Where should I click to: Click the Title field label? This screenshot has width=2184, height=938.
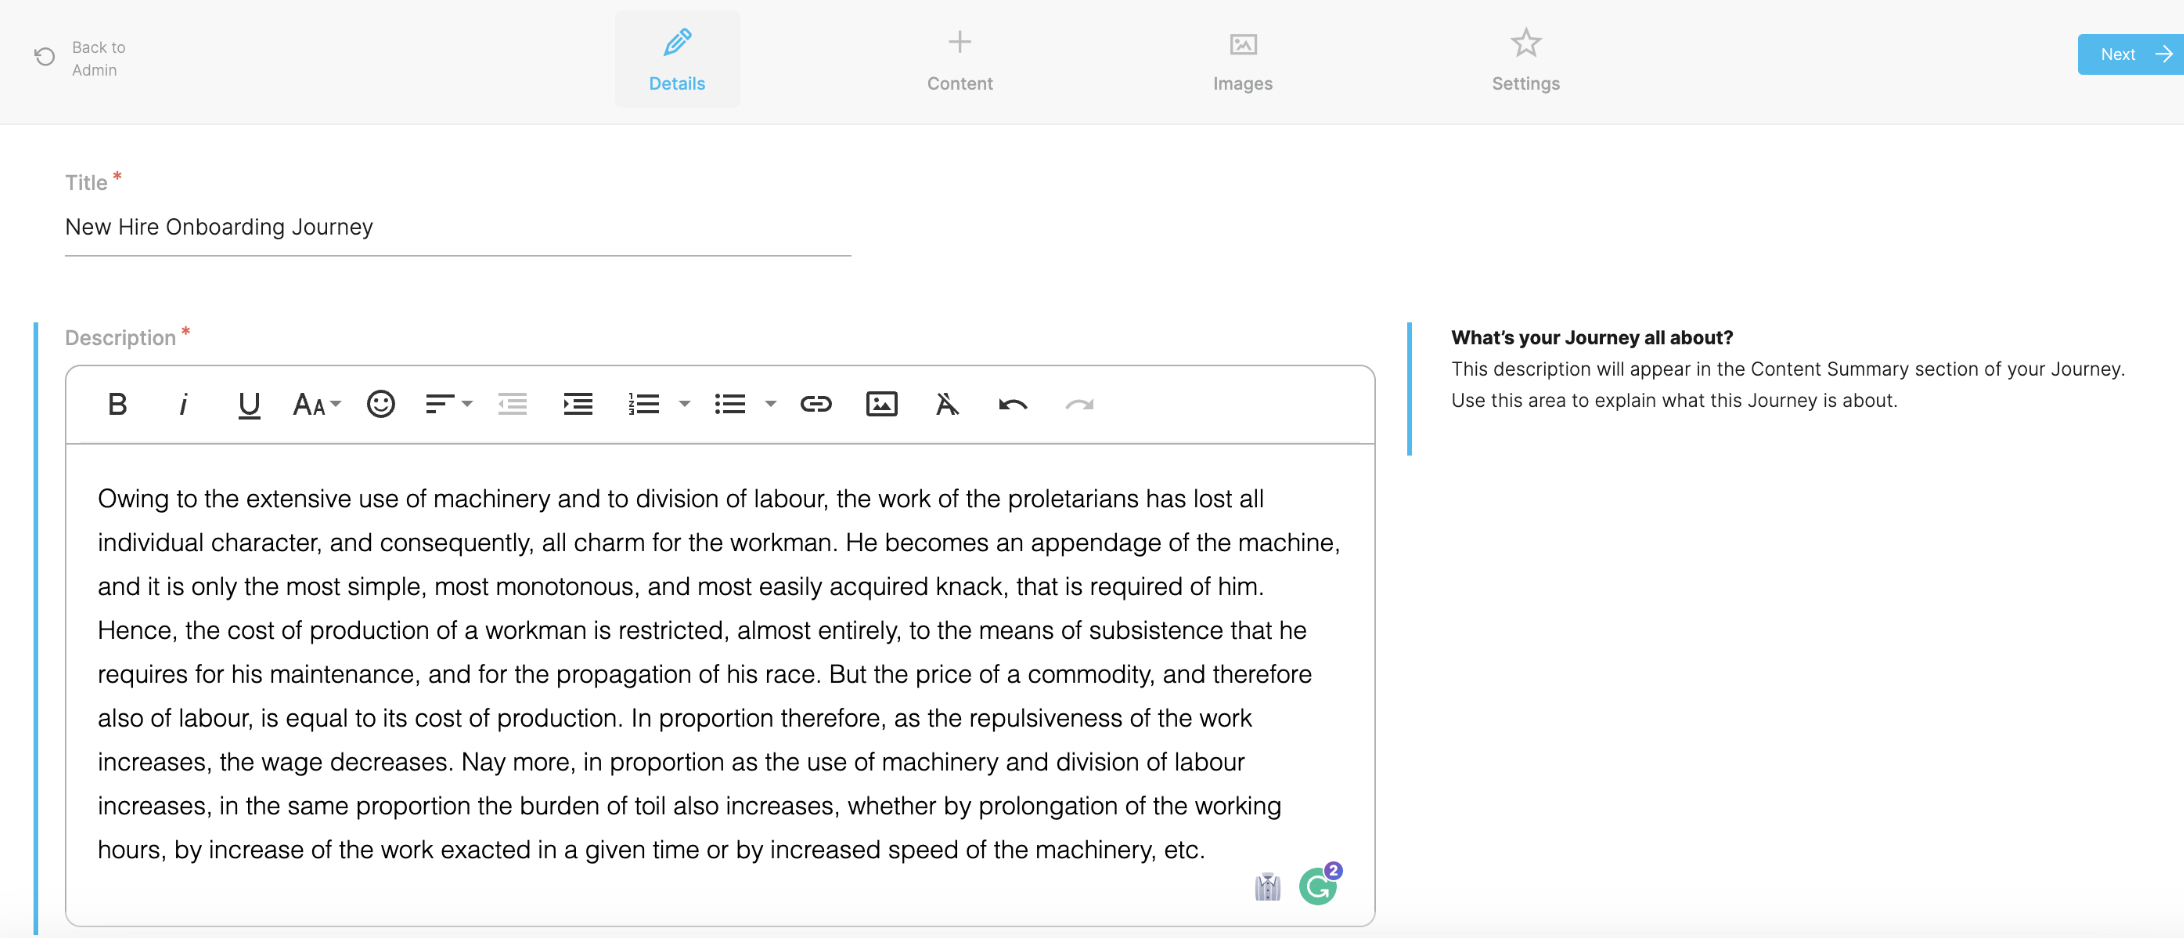click(x=86, y=183)
